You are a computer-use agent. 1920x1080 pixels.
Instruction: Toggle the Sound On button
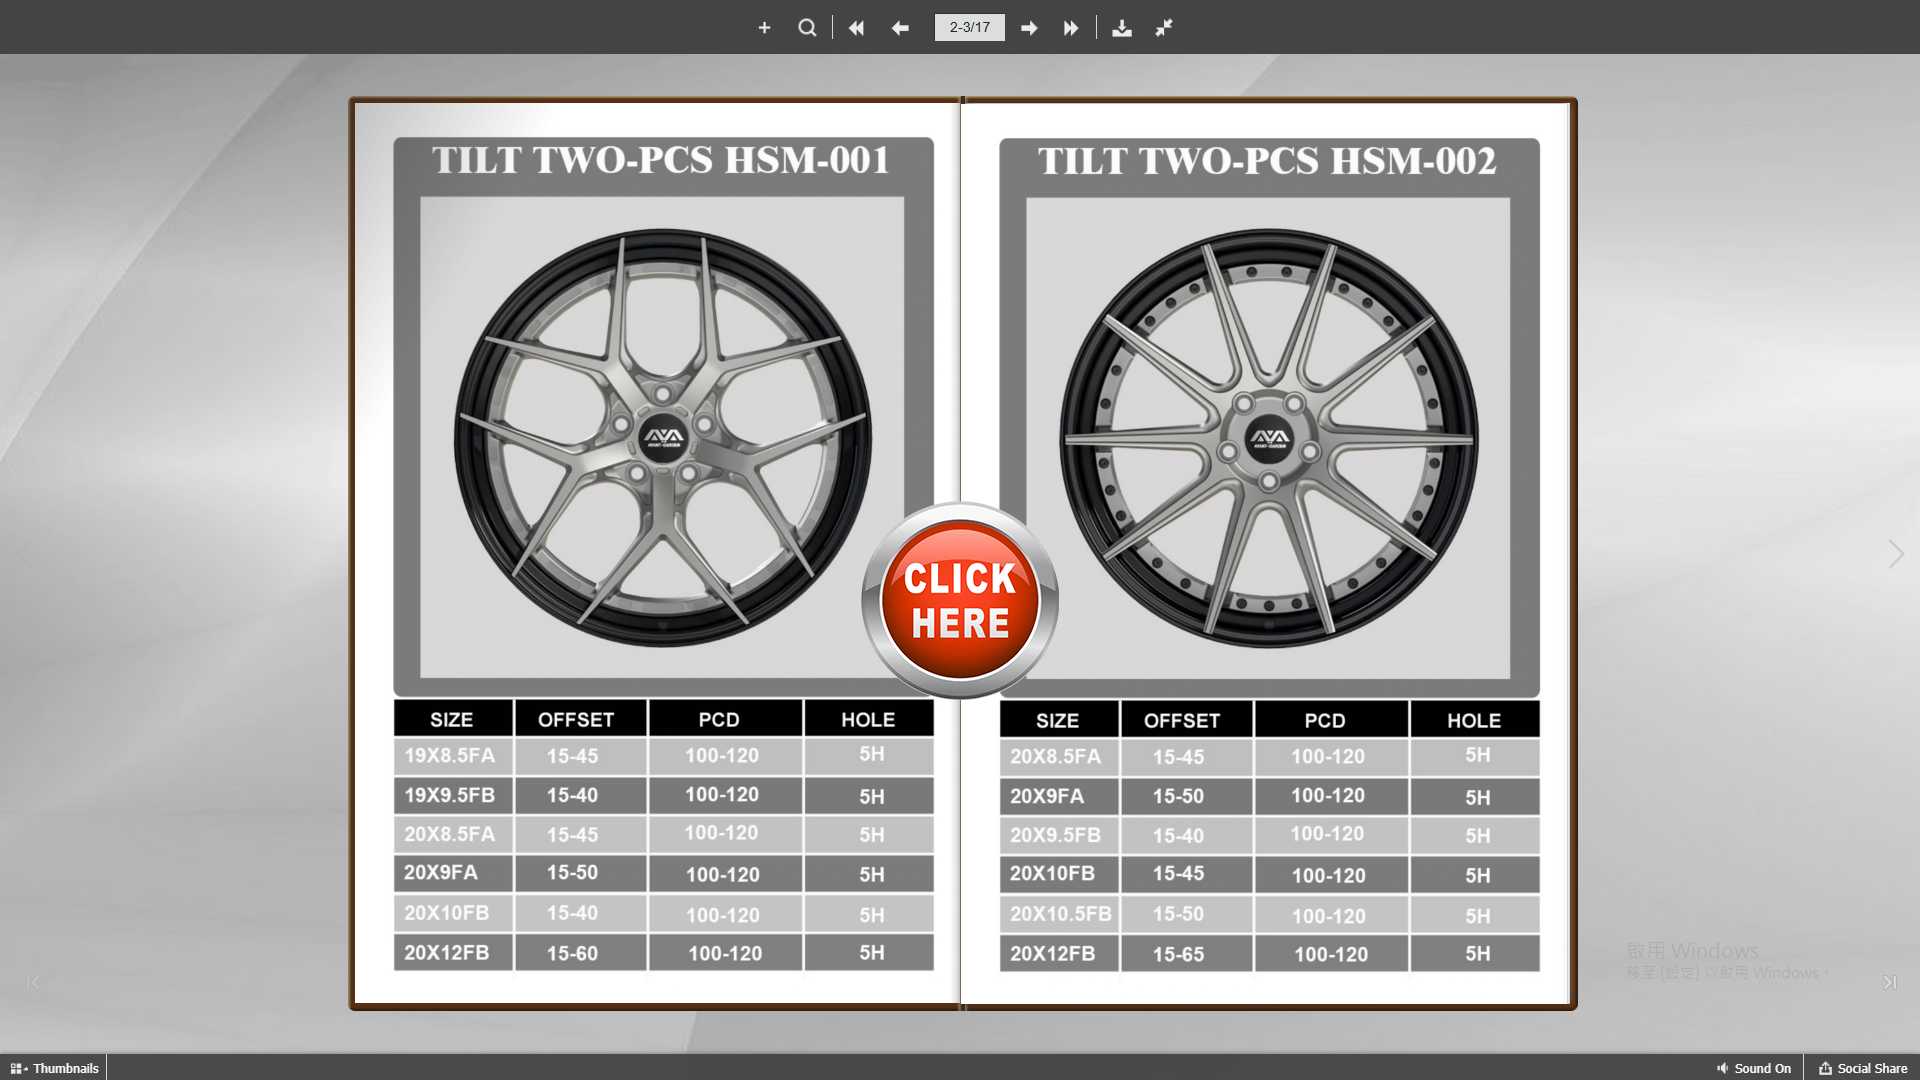(x=1753, y=1068)
